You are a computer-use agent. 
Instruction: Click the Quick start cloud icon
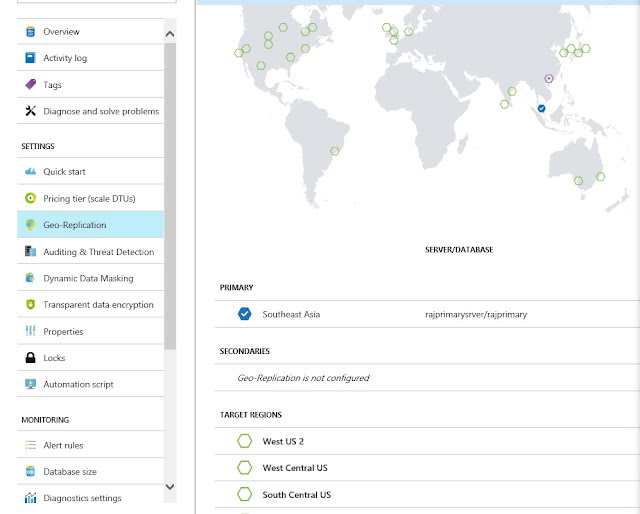coord(31,172)
